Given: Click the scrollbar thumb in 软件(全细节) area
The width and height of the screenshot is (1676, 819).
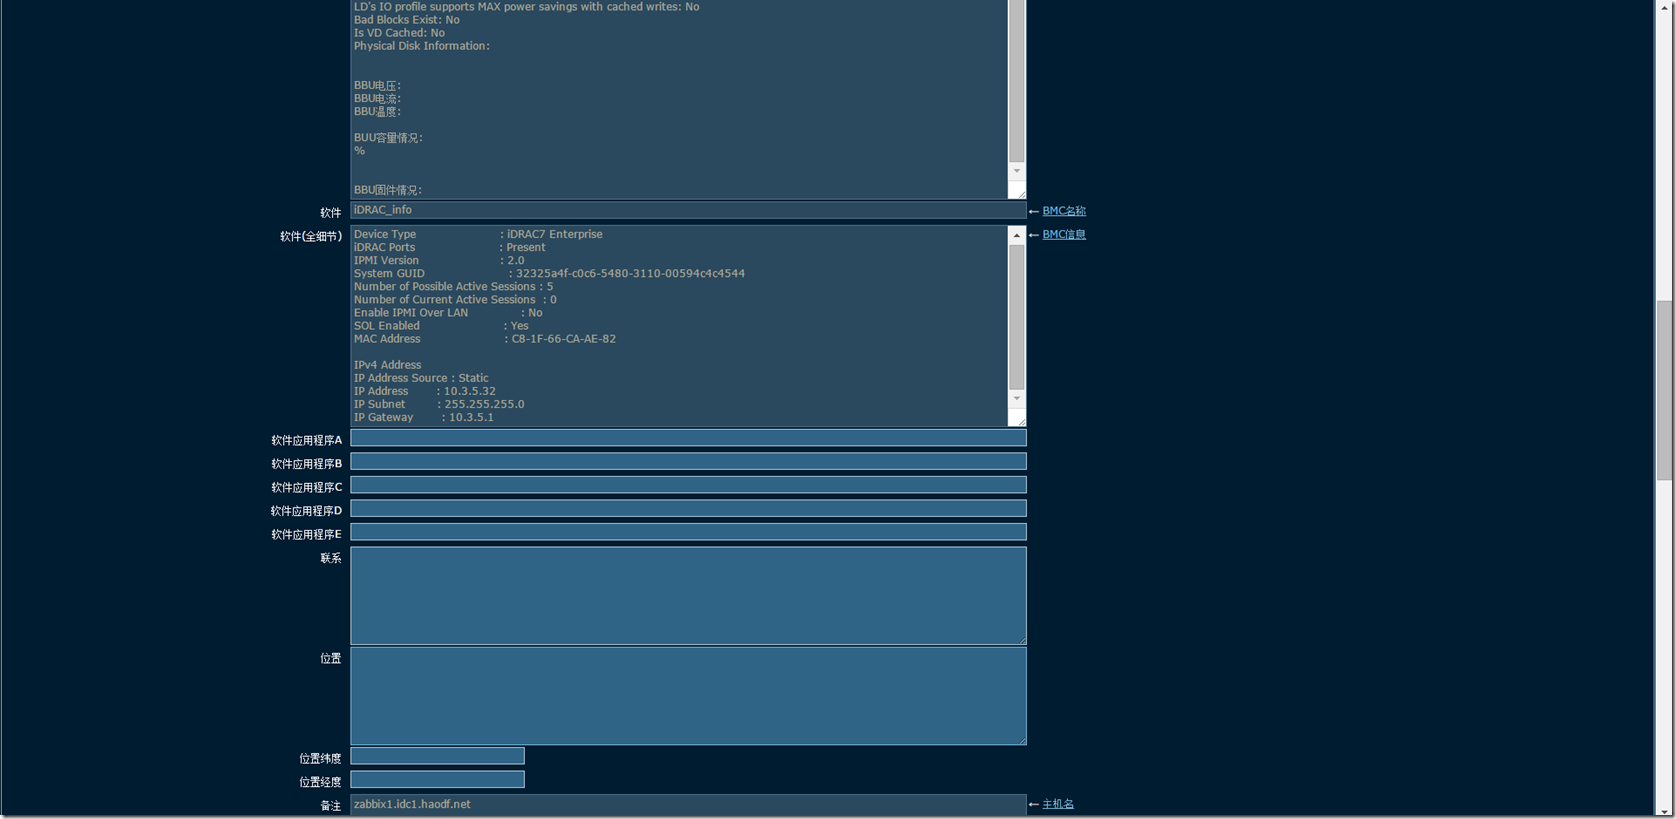Looking at the screenshot, I should [x=1017, y=317].
